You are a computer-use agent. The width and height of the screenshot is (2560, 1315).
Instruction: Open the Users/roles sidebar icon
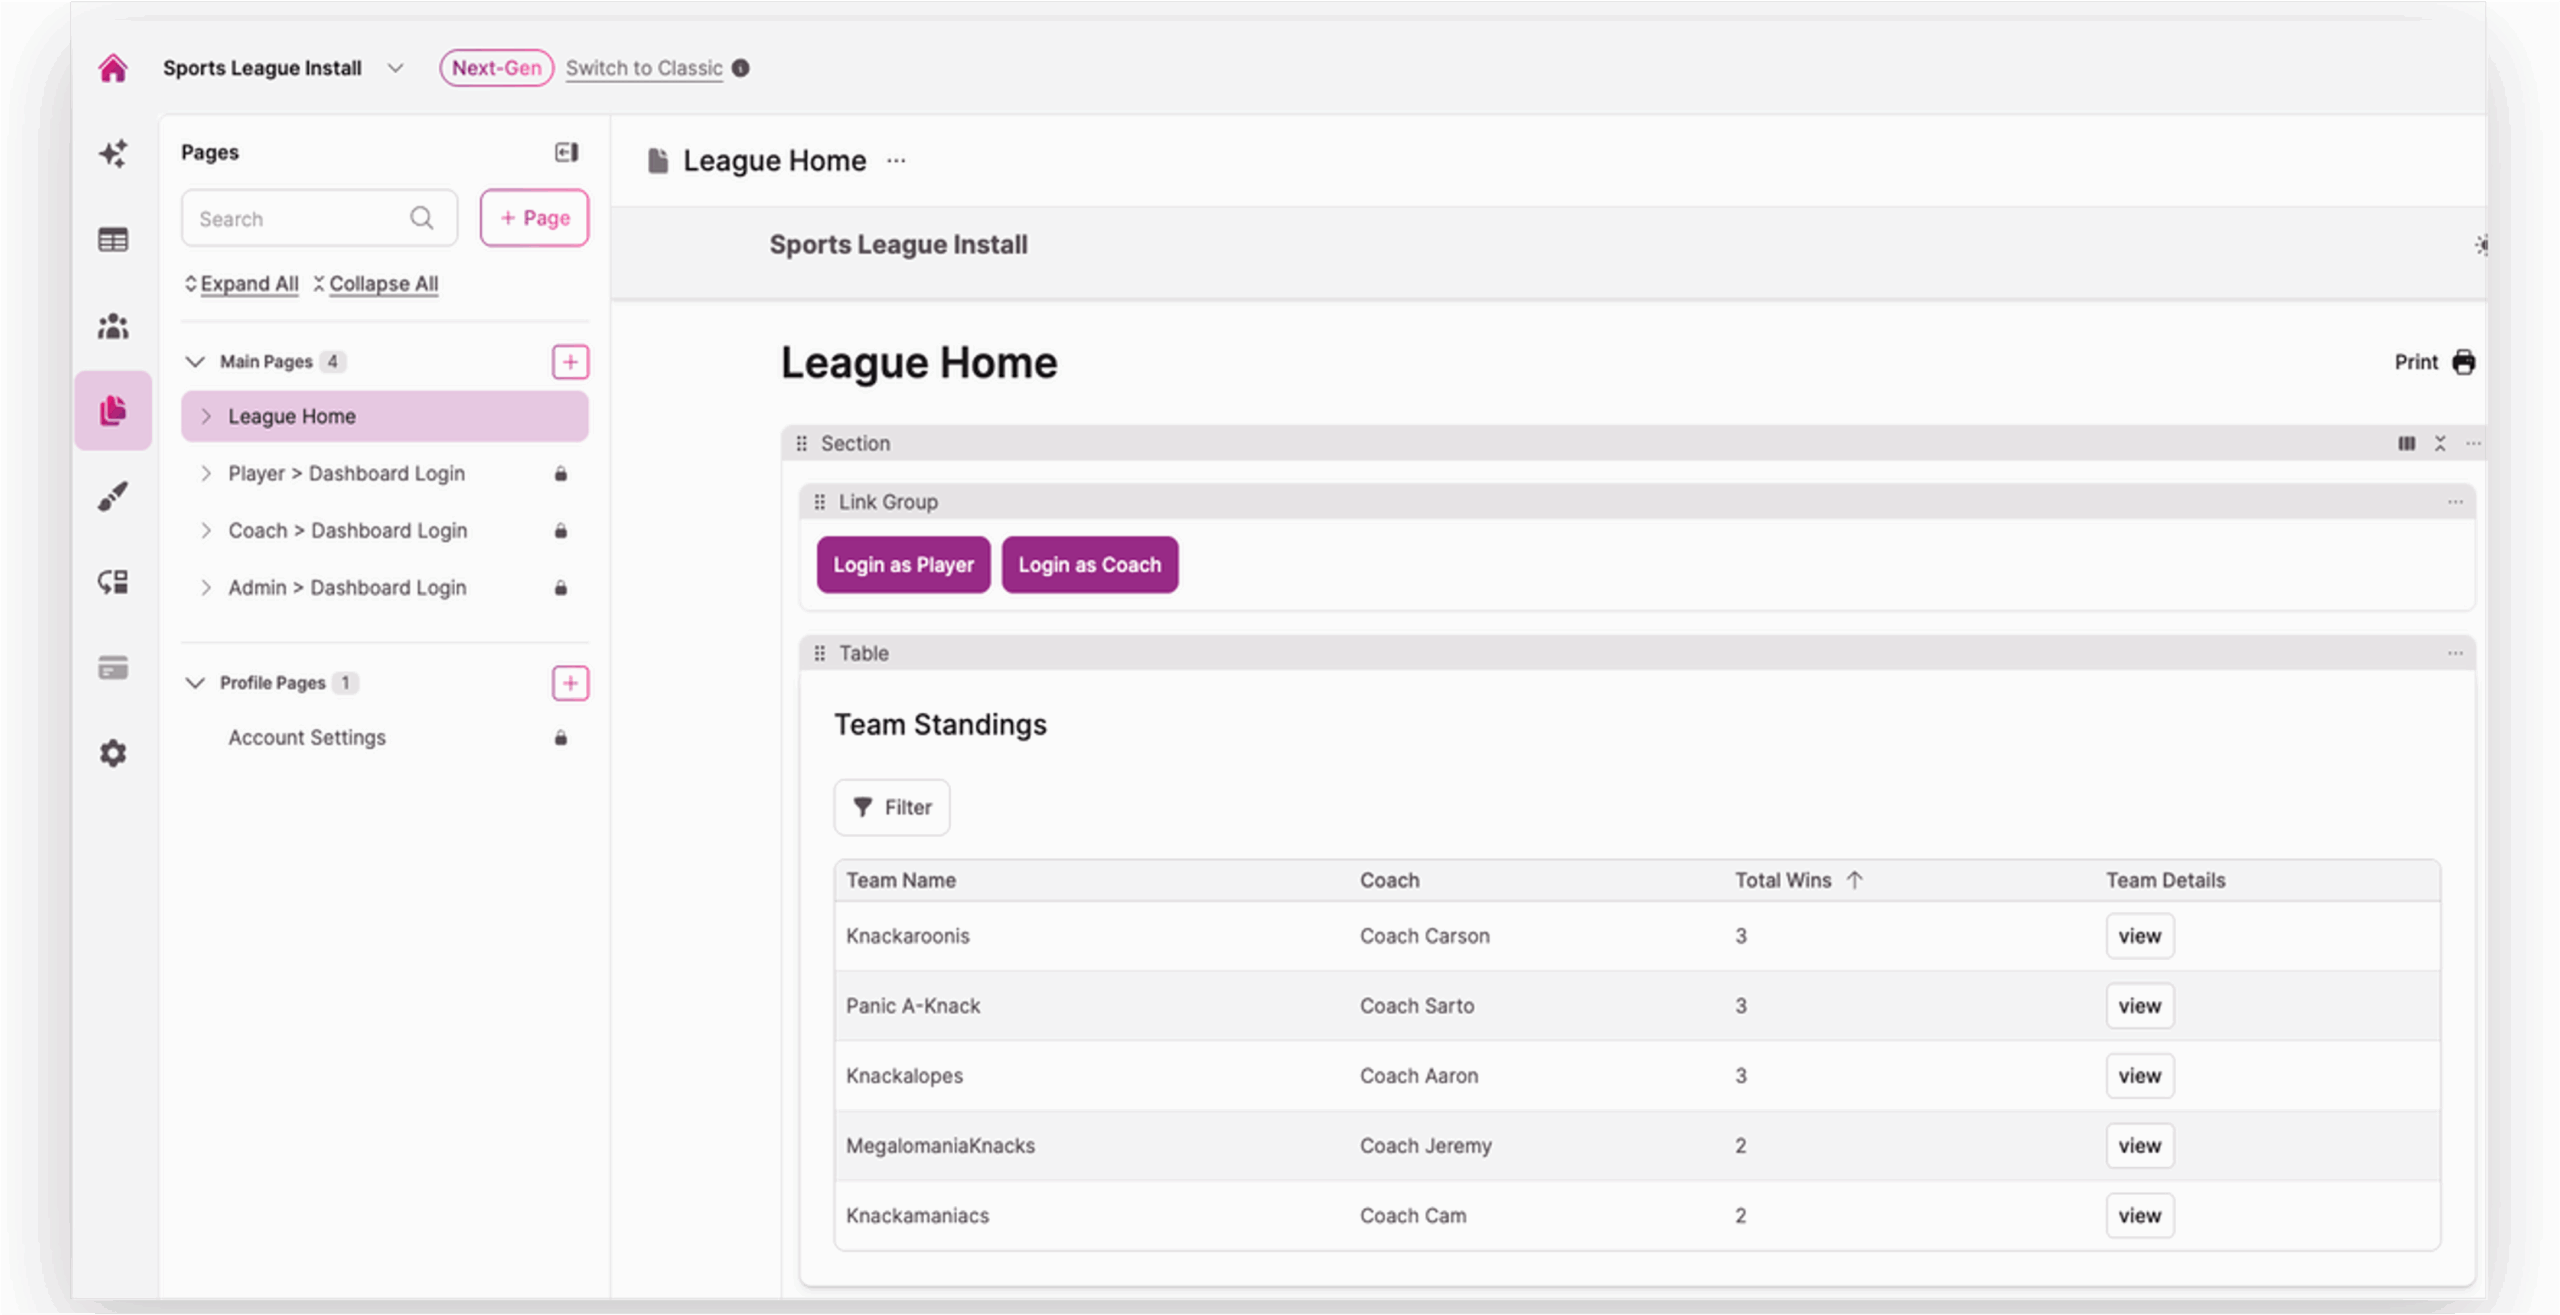tap(113, 326)
